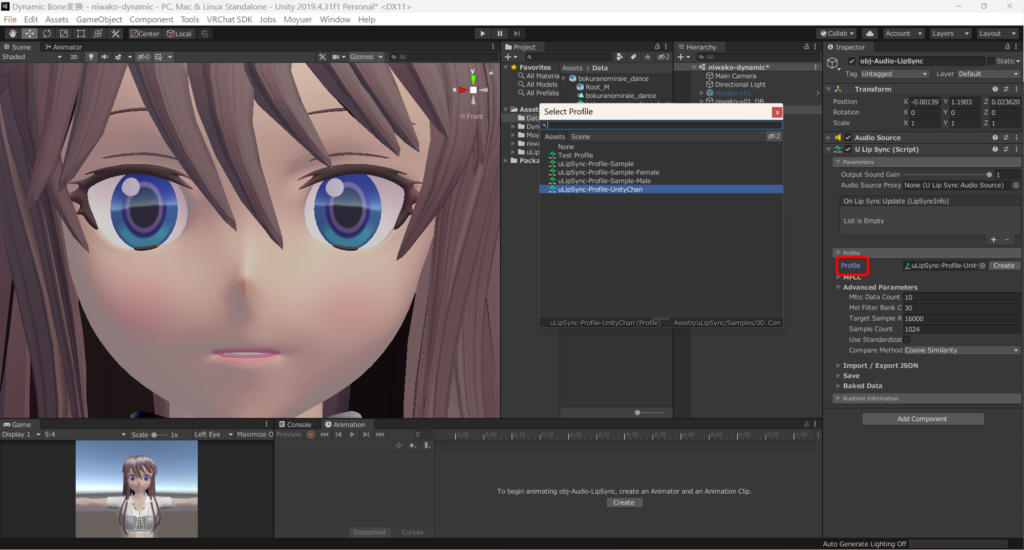Switch to the Animator tab
This screenshot has width=1024, height=550.
(66, 47)
